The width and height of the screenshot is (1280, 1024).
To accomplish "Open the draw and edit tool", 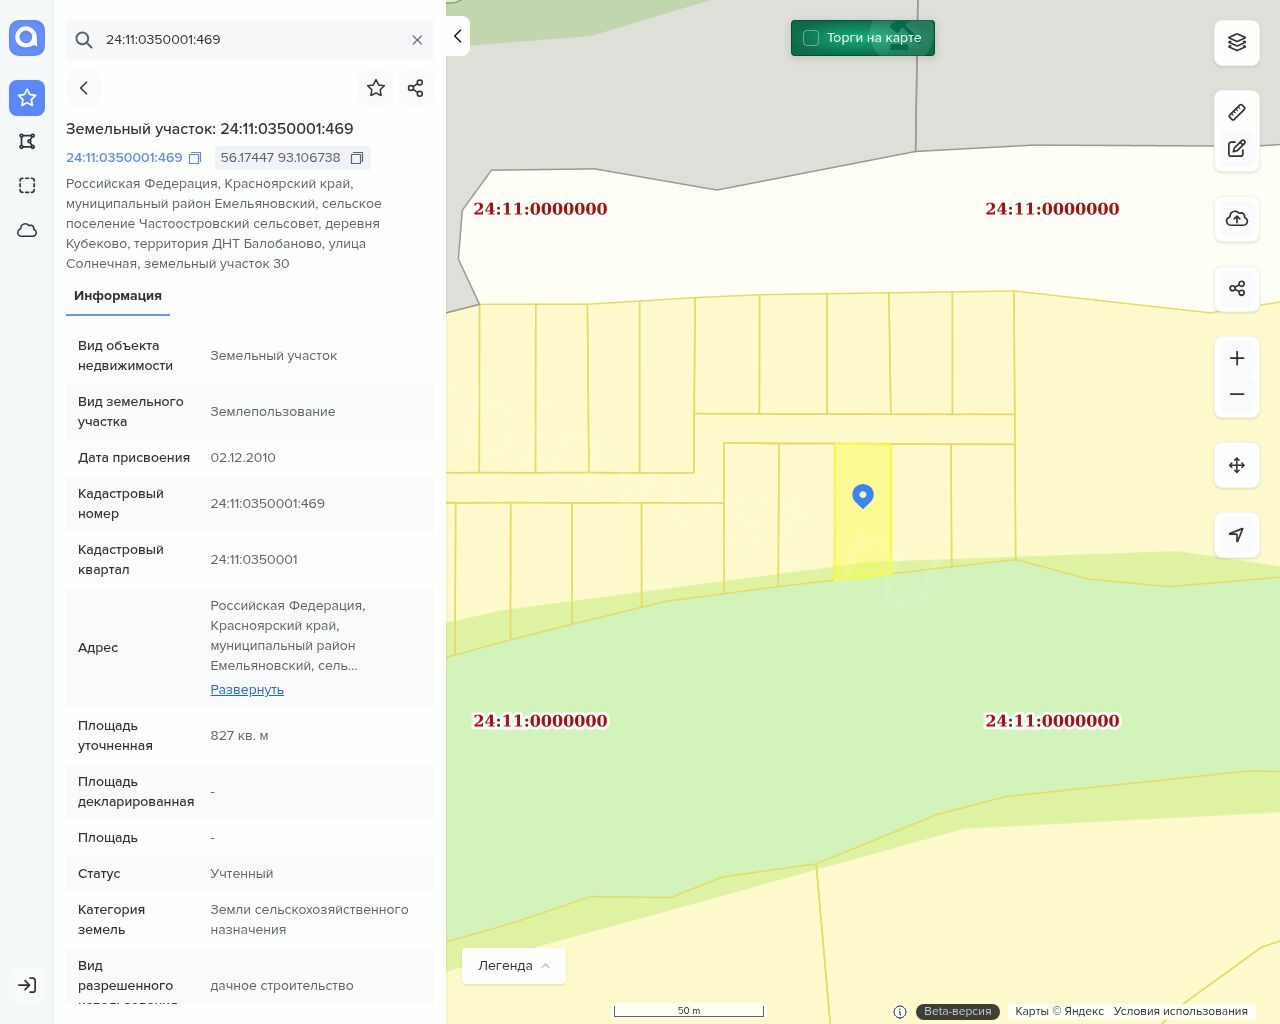I will click(x=1237, y=149).
